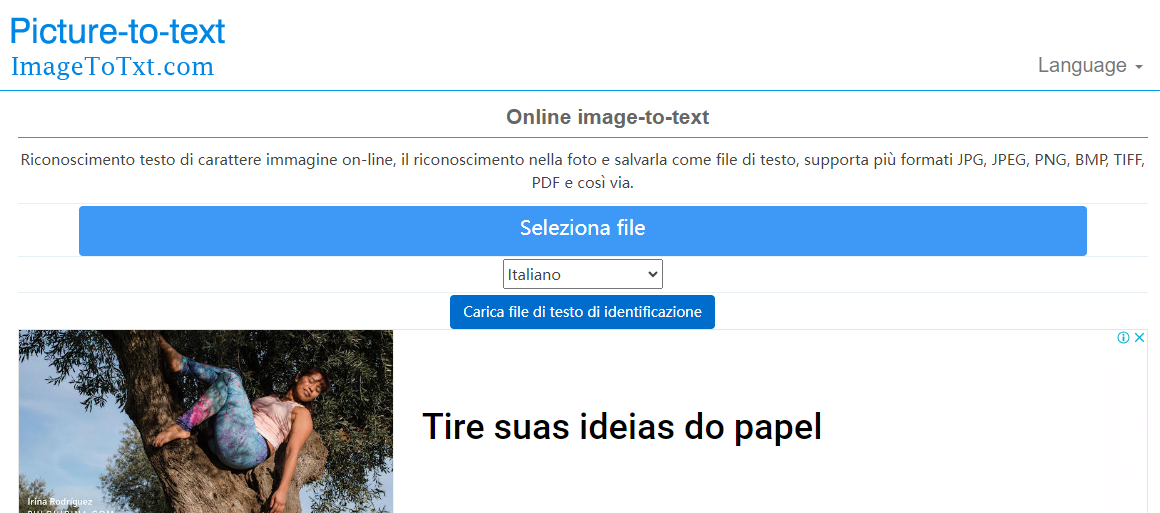Click the ad info icon
Viewport: 1160px width, 513px height.
[1123, 338]
